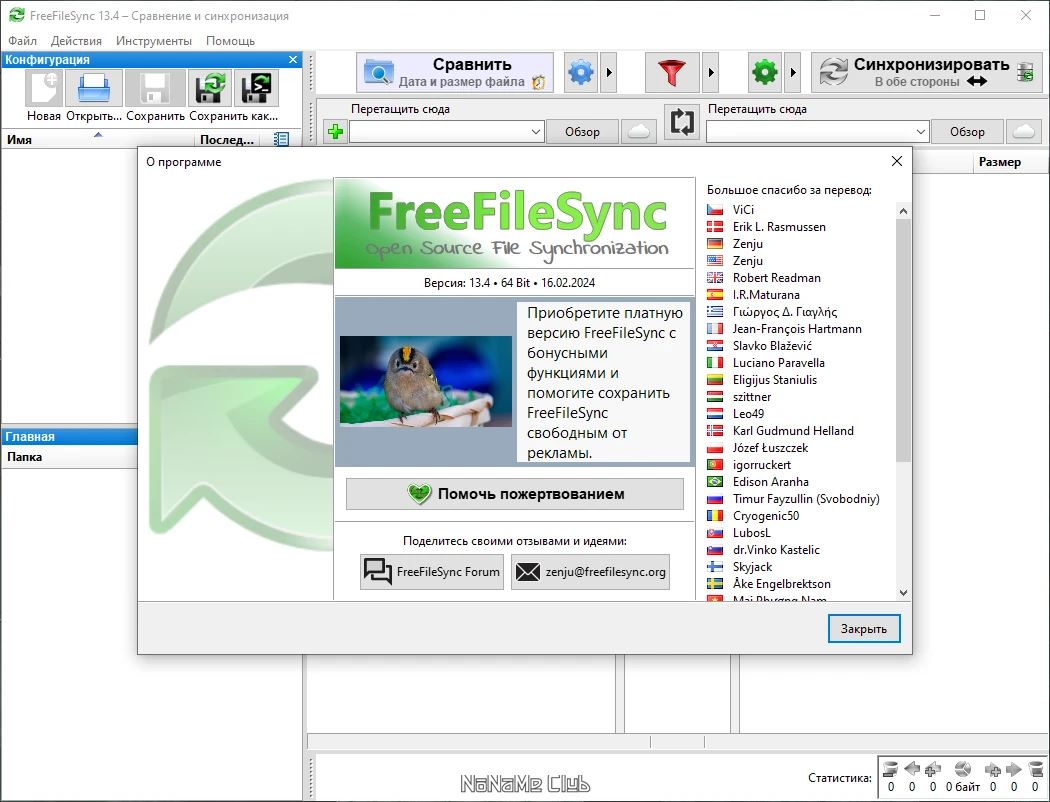Sort configurations by Имя column
Image resolution: width=1050 pixels, height=802 pixels.
98,139
